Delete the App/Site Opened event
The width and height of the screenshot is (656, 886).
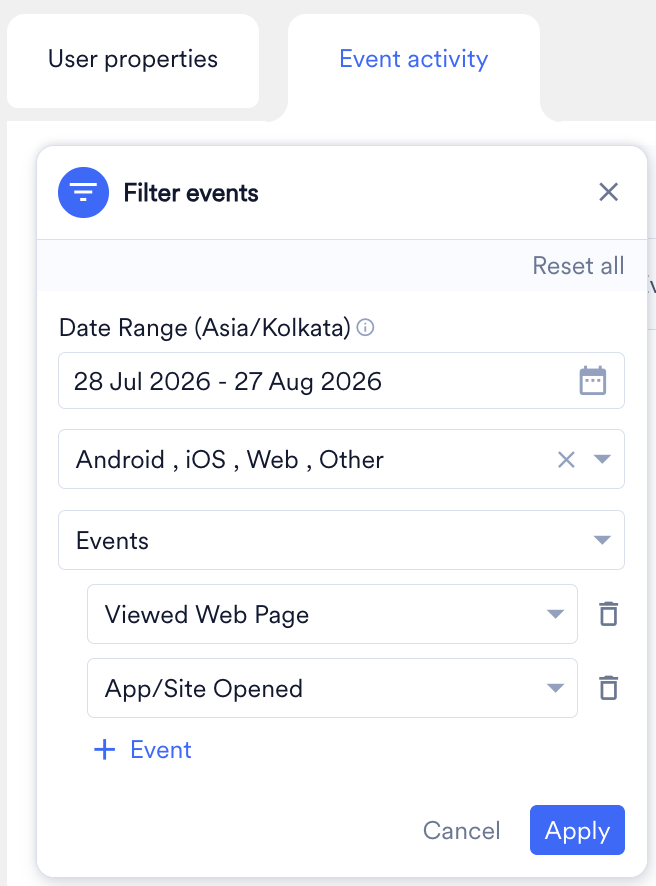click(609, 688)
